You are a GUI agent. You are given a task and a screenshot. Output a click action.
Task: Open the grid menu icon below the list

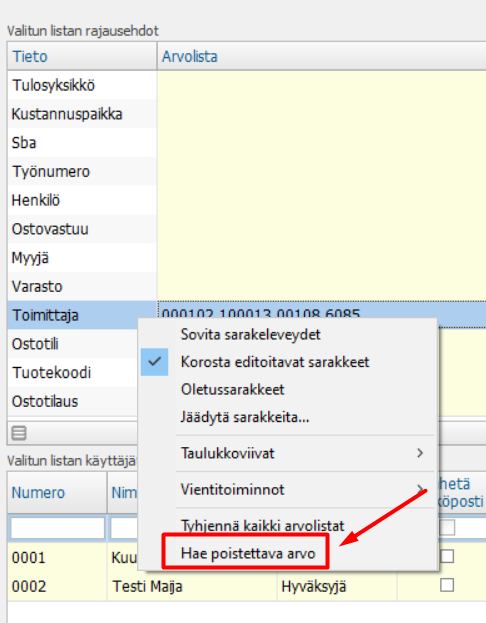coord(19,433)
